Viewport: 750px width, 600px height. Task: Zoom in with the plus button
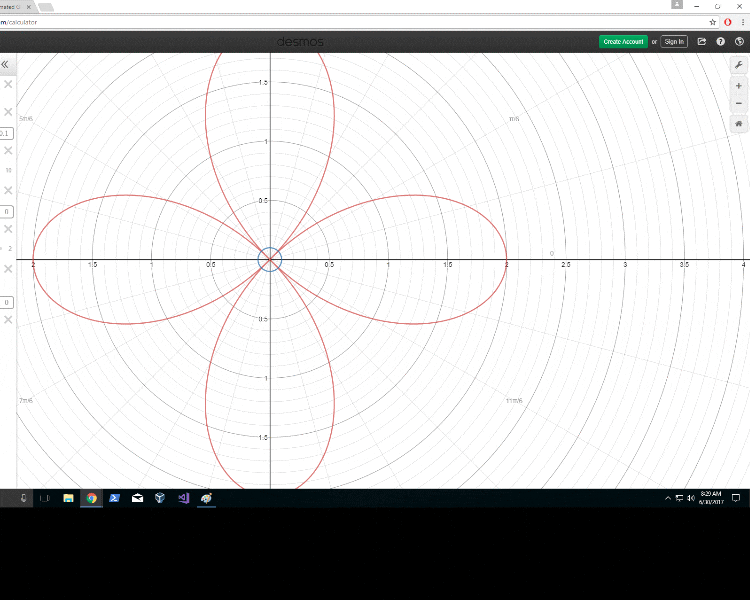(738, 86)
